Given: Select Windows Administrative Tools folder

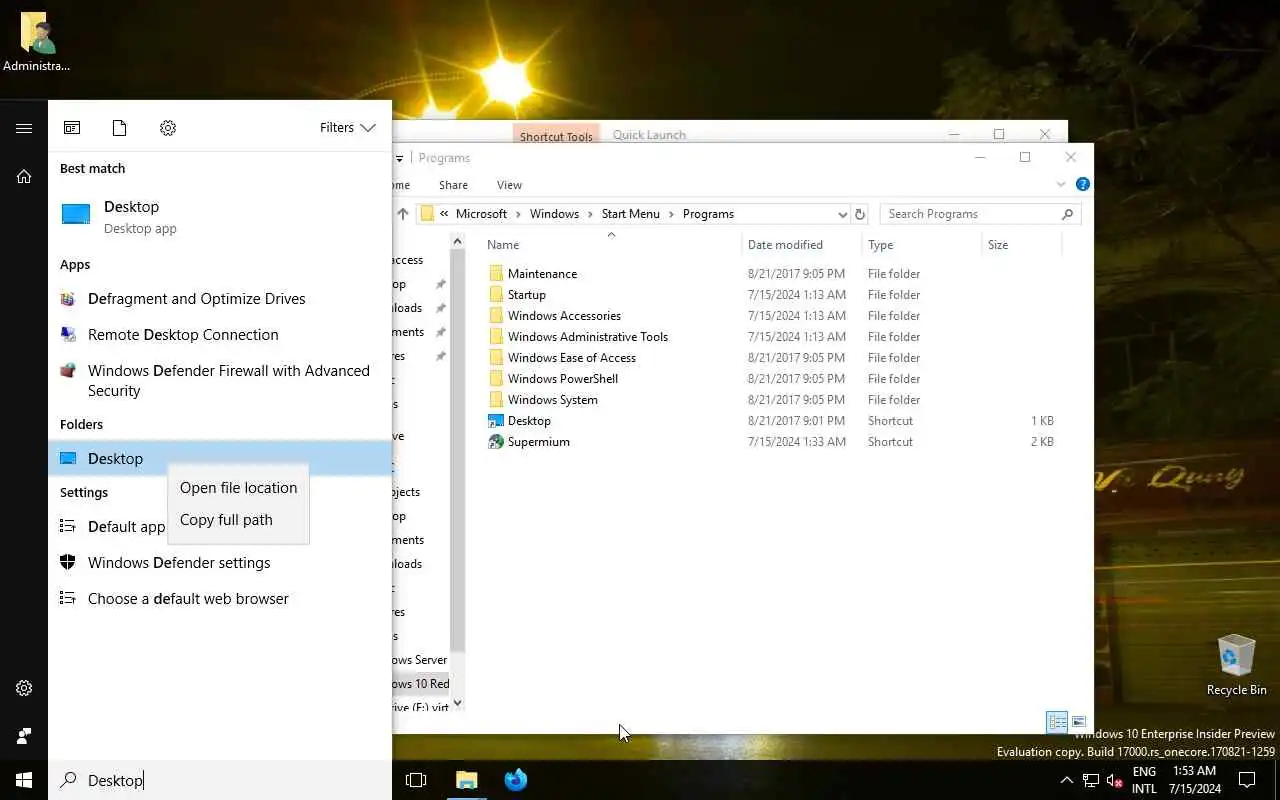Looking at the screenshot, I should (x=588, y=337).
